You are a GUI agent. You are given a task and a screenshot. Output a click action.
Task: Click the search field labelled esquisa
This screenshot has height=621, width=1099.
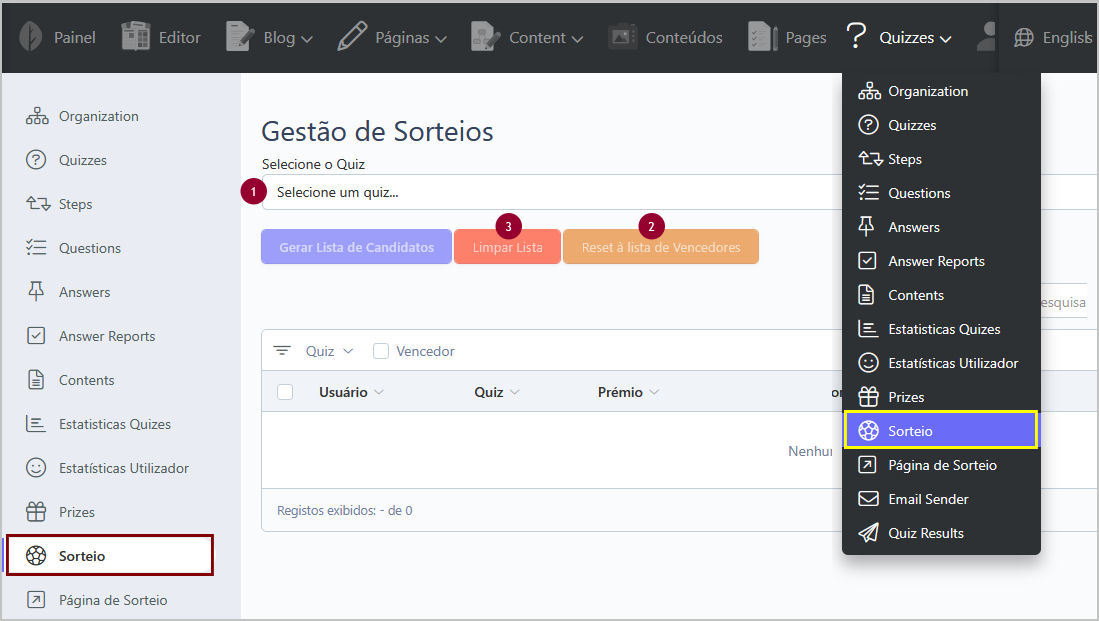pyautogui.click(x=1063, y=302)
